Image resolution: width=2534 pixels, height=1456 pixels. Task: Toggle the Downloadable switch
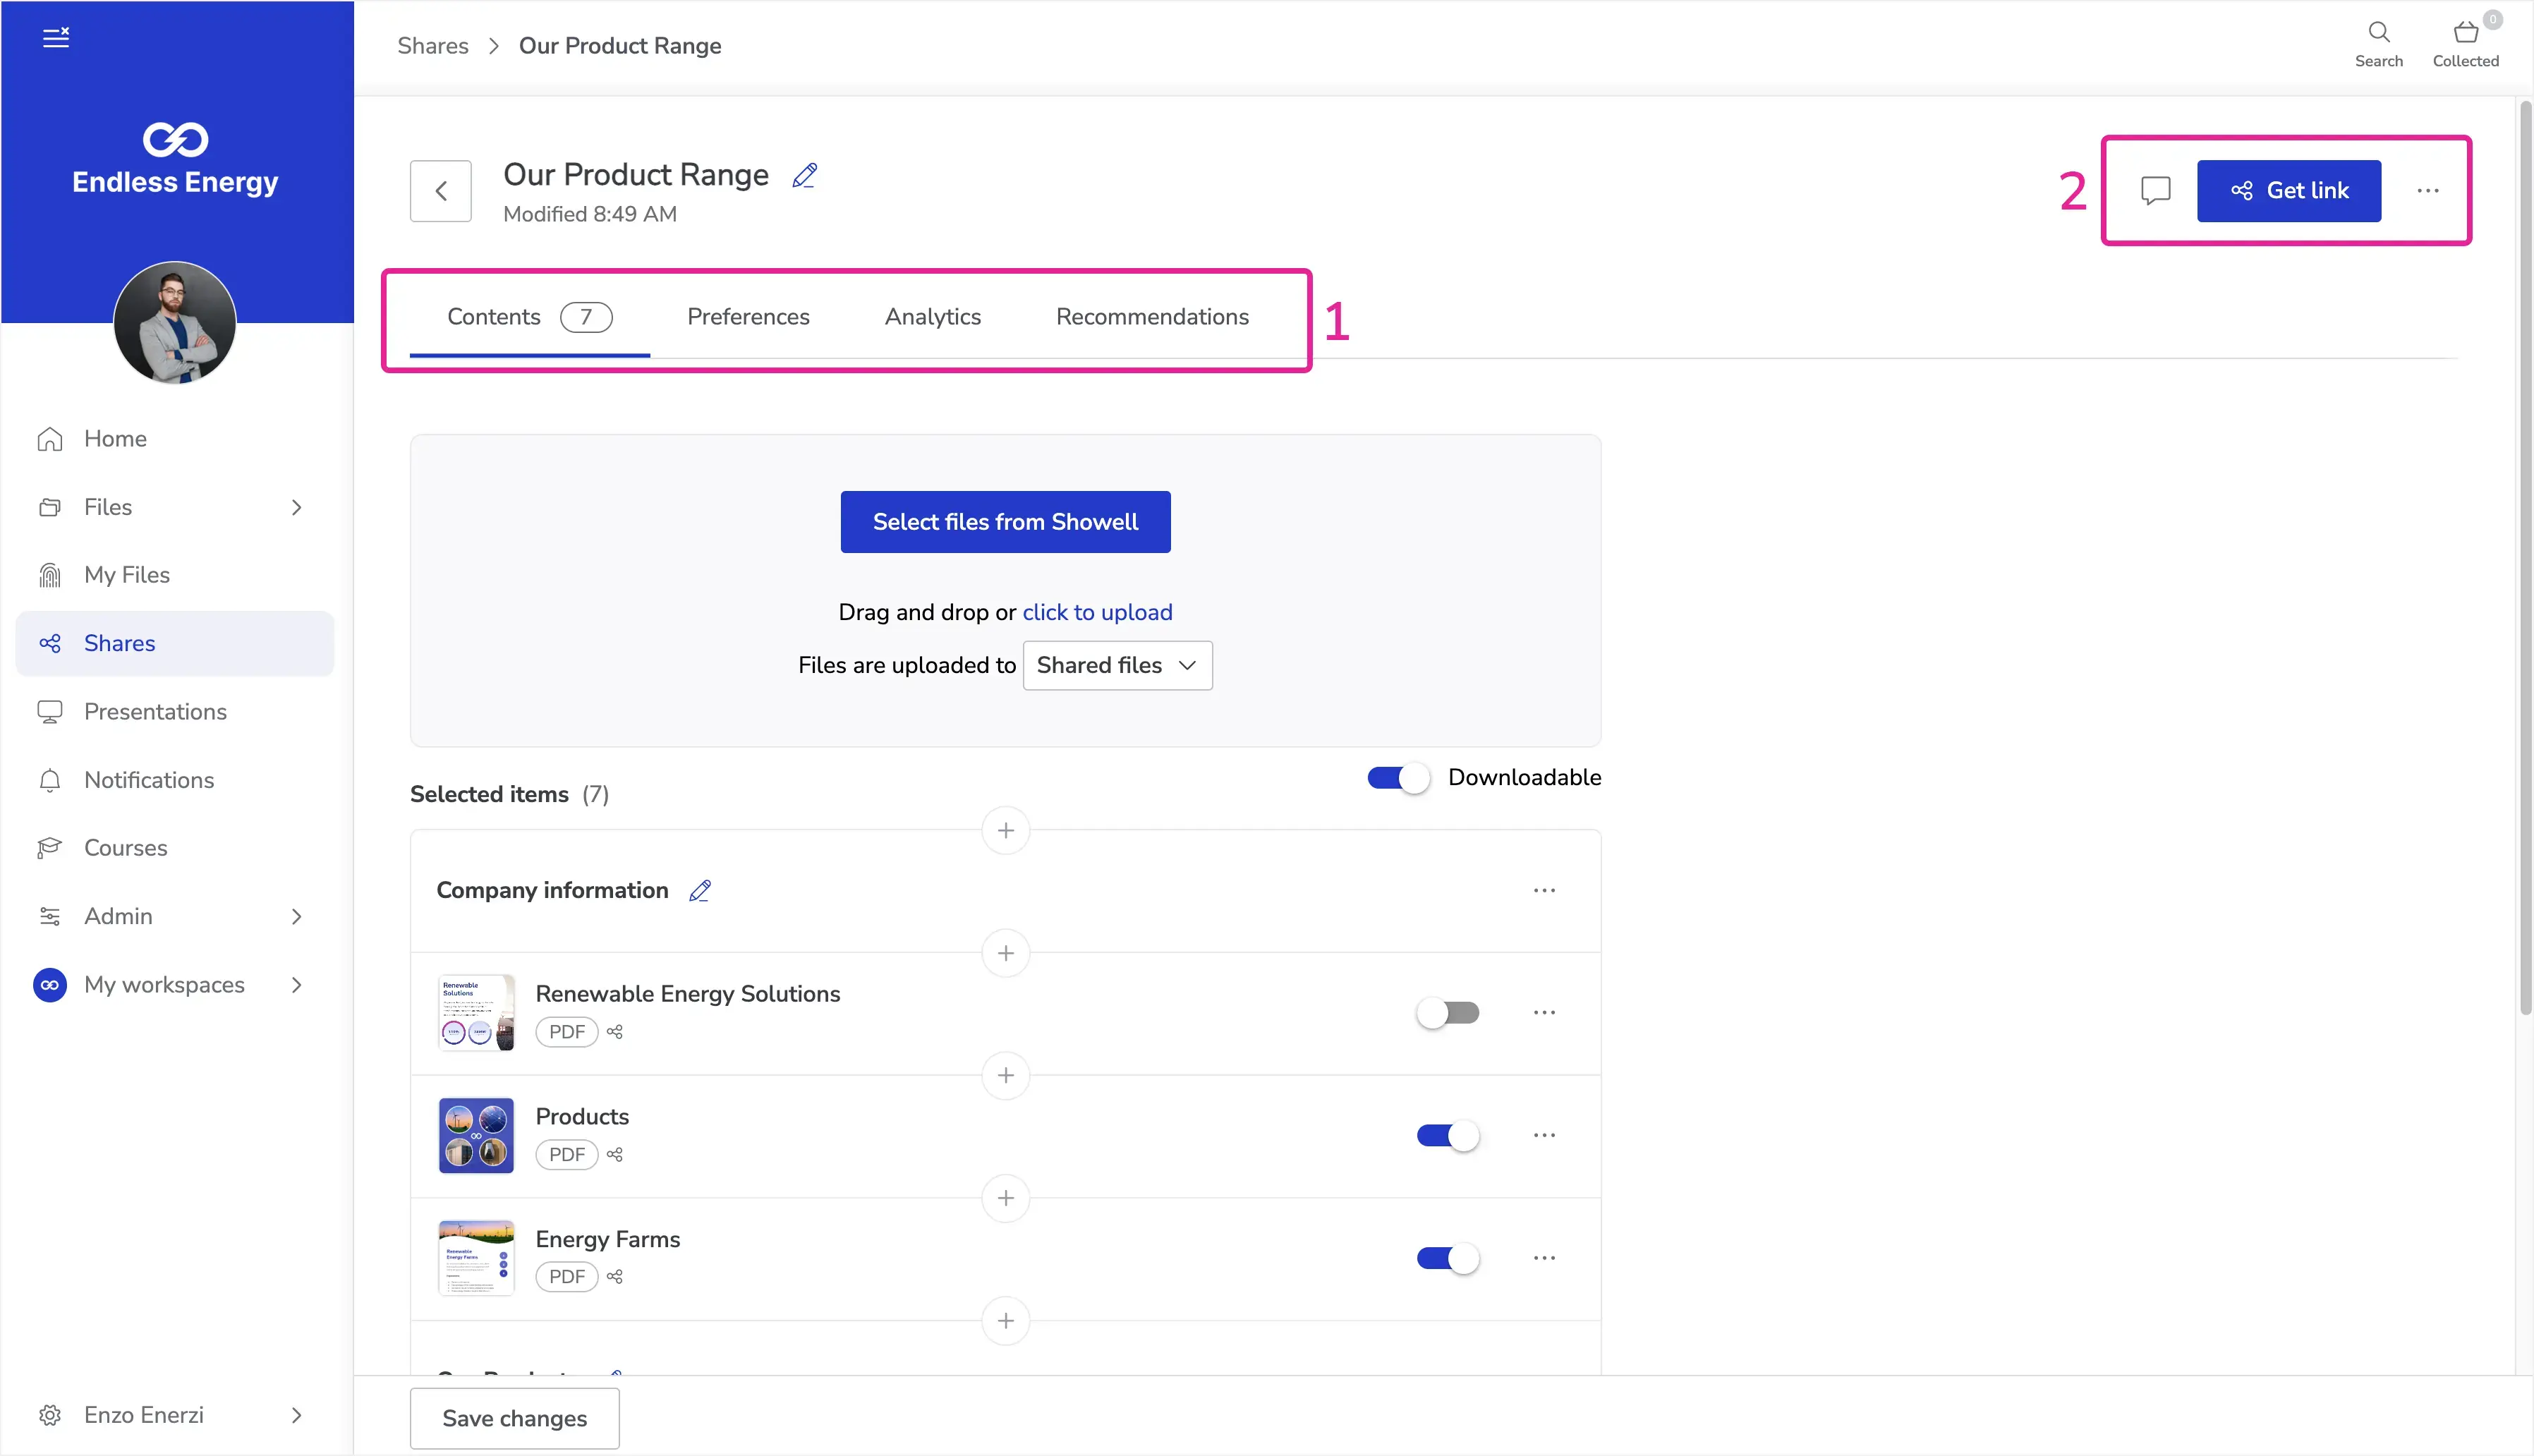tap(1398, 778)
